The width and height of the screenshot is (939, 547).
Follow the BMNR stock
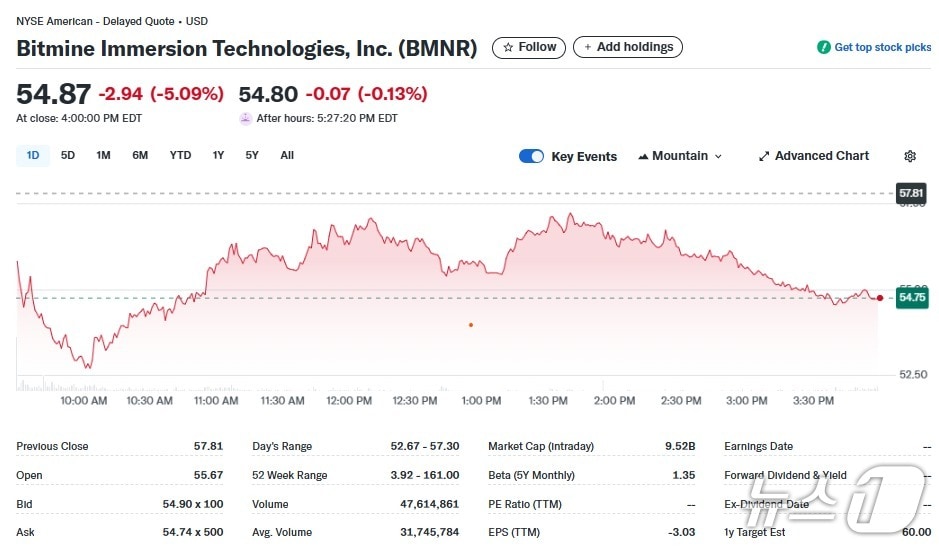[529, 47]
